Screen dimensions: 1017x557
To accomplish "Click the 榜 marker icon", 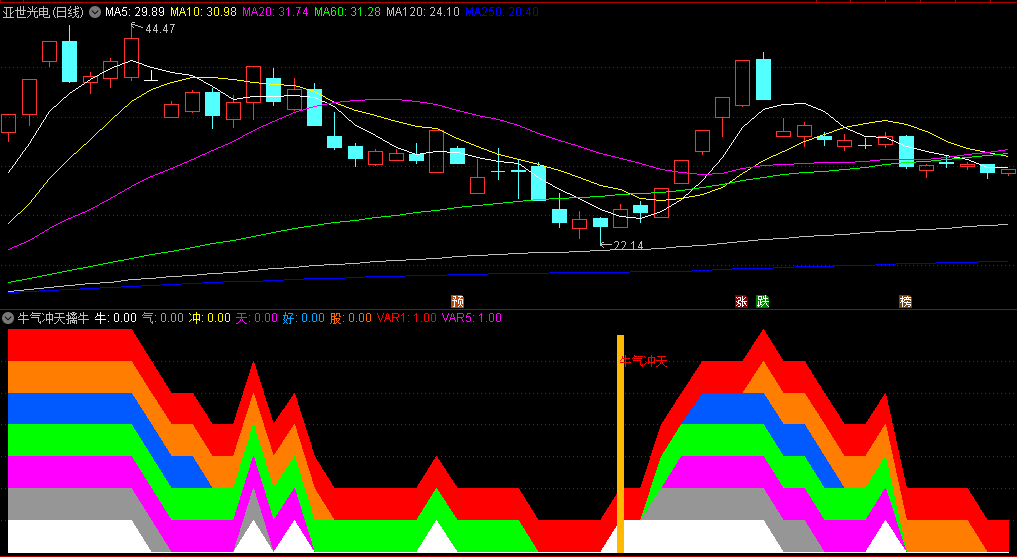I will (905, 301).
